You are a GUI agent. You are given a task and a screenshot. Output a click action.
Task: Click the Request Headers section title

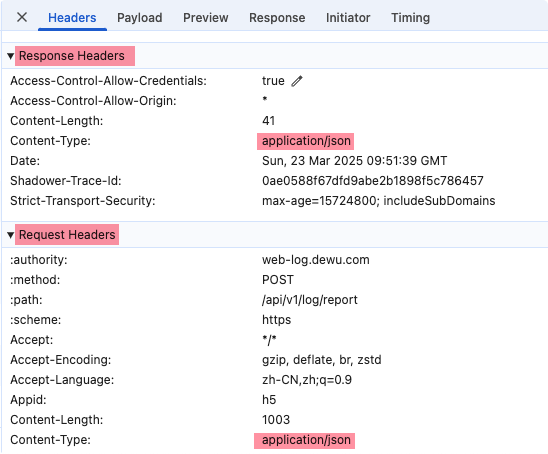(67, 235)
